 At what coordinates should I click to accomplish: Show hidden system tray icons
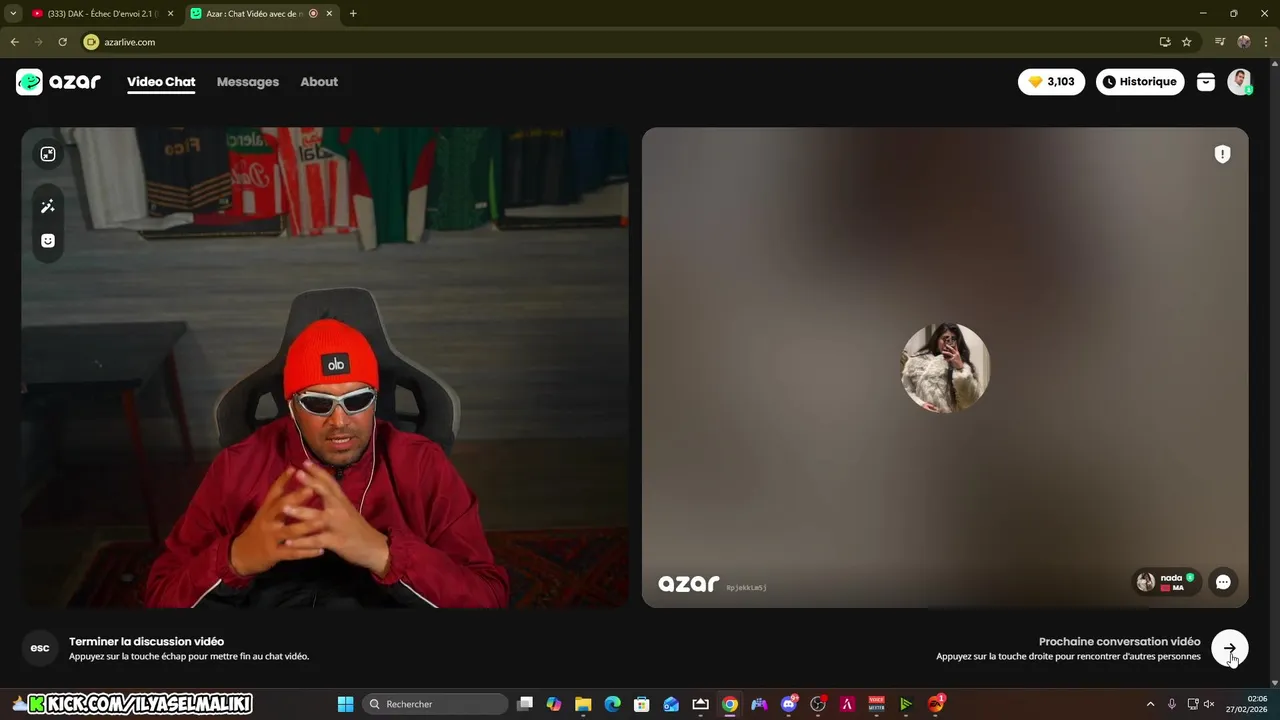click(x=1150, y=704)
